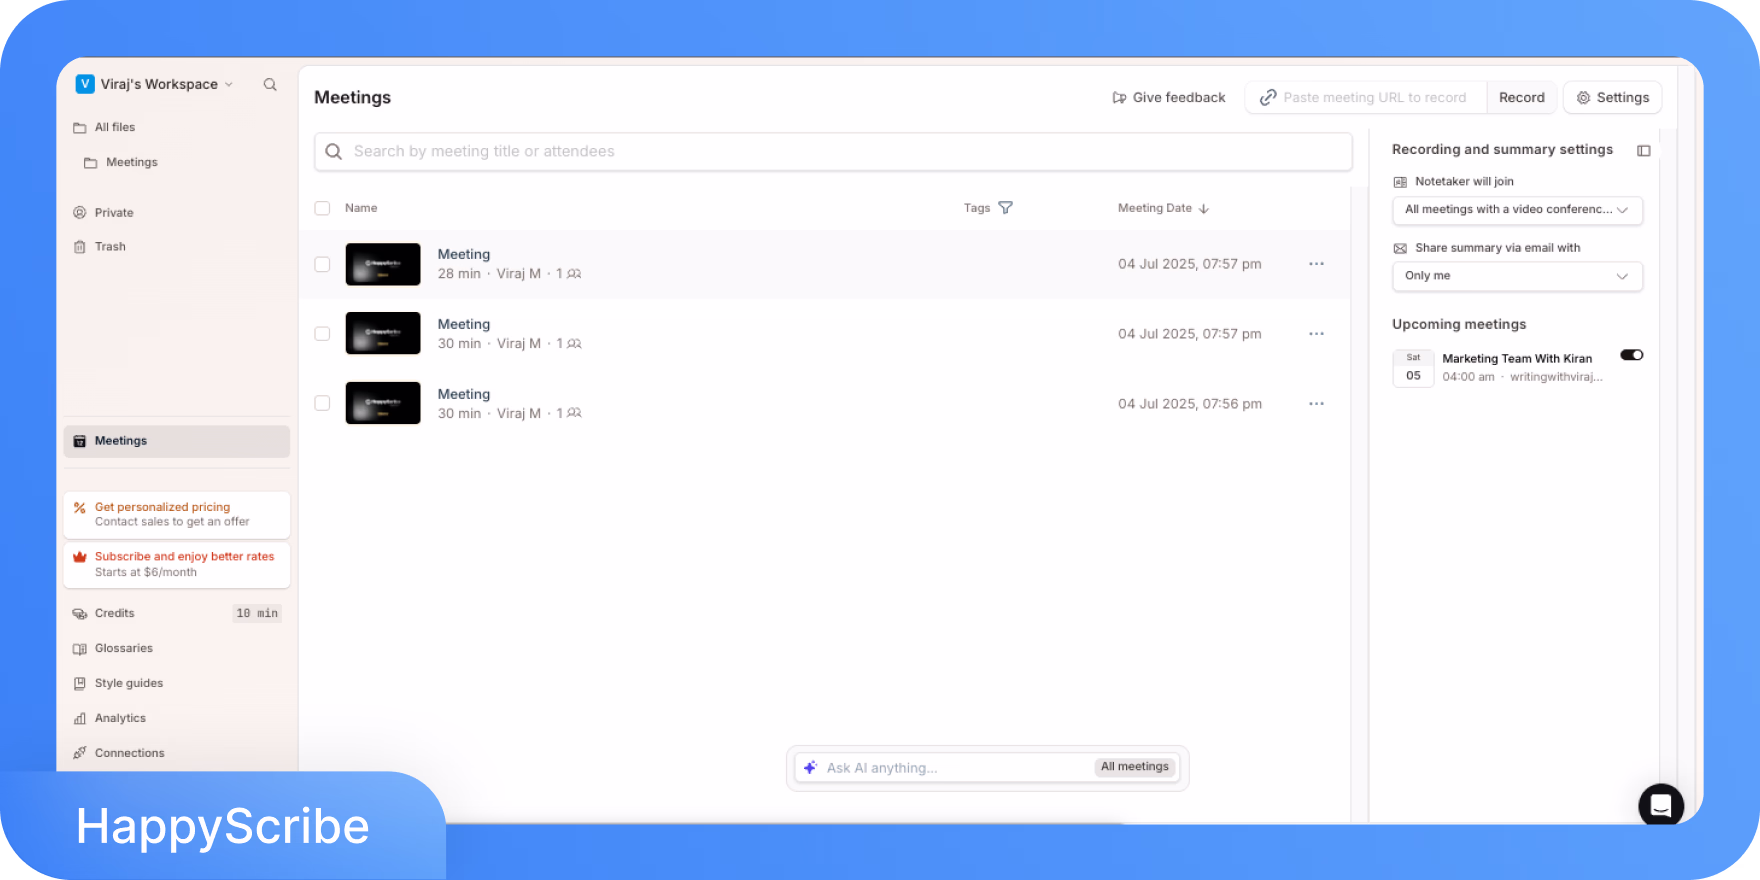Open Settings text in the top bar

1623,98
